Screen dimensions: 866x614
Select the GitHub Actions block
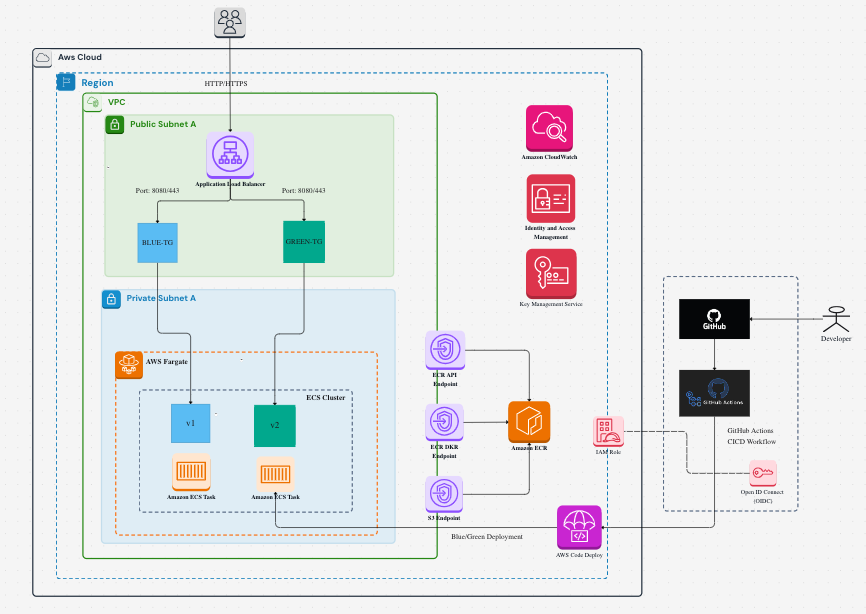[714, 393]
